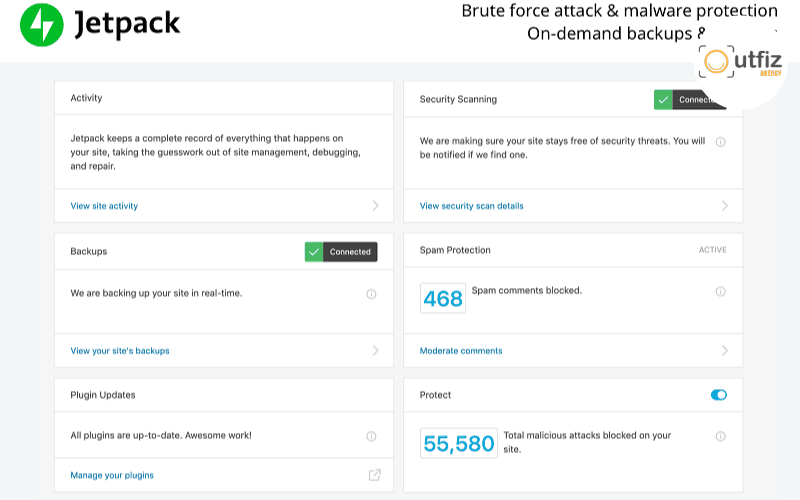Viewport: 800px width, 500px height.
Task: Click info icon next to plugins up-to-date message
Action: (x=371, y=436)
